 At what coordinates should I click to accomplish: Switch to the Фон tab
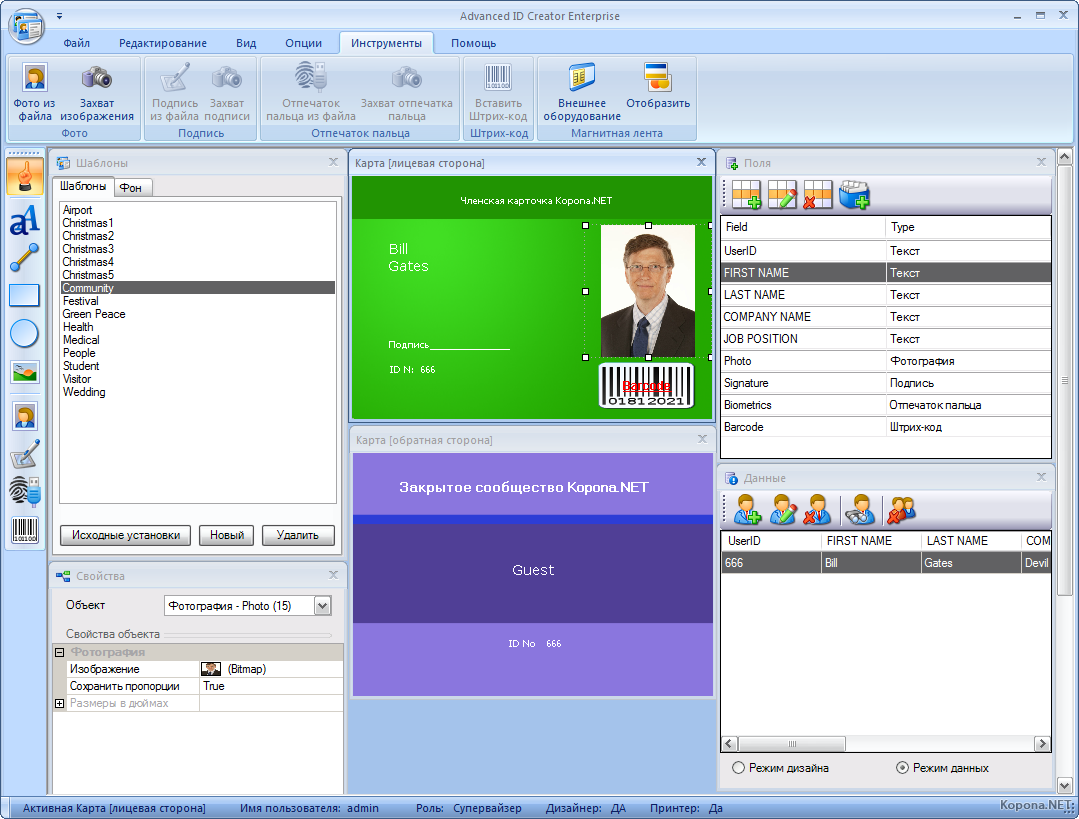[x=131, y=187]
